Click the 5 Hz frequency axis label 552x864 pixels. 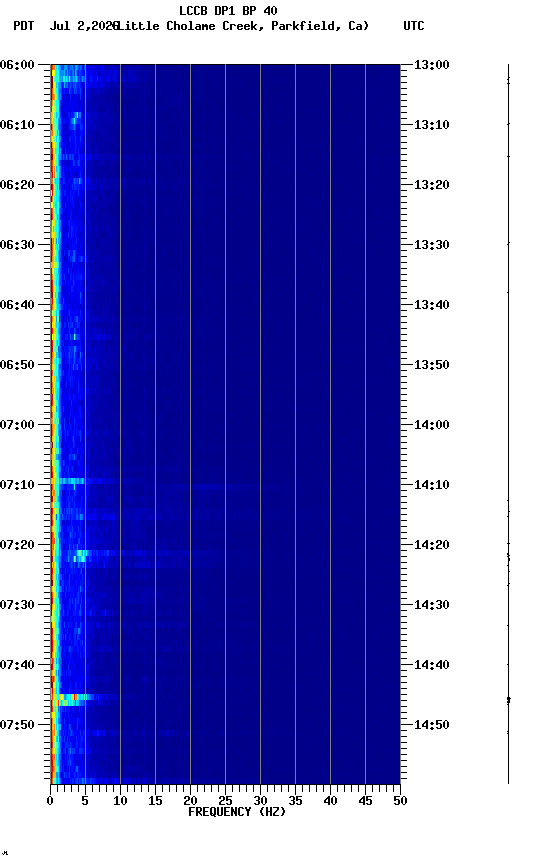tap(85, 801)
